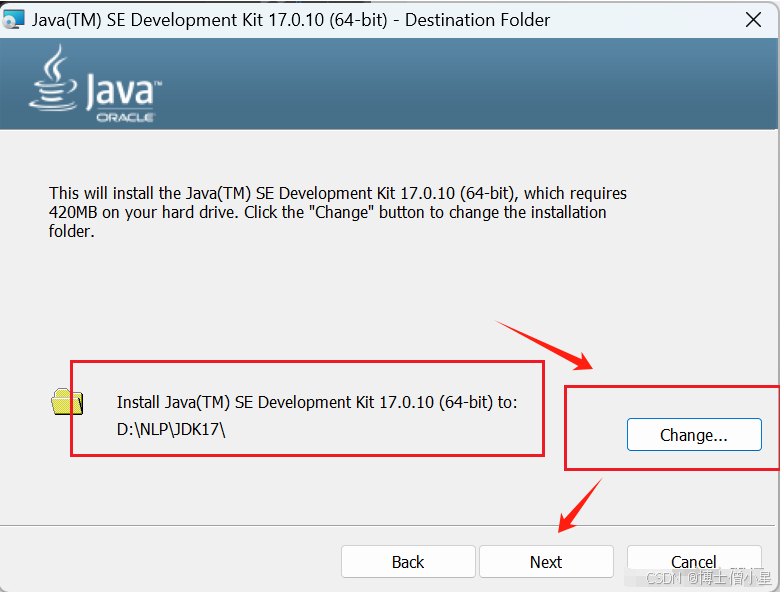Click the Java Oracle logo

coord(96,84)
